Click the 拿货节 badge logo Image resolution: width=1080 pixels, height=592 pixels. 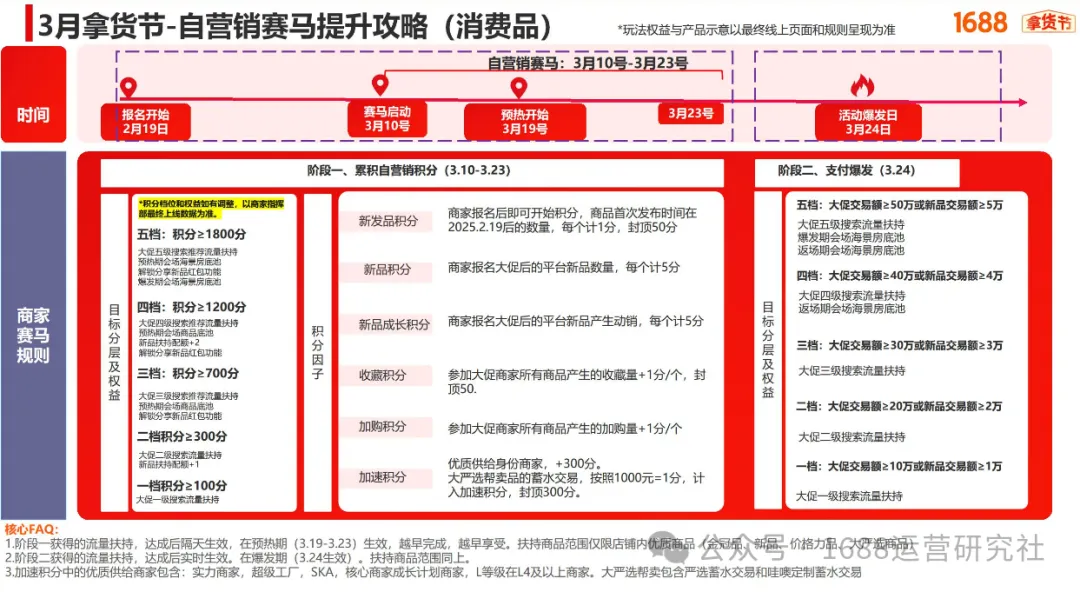1048,22
